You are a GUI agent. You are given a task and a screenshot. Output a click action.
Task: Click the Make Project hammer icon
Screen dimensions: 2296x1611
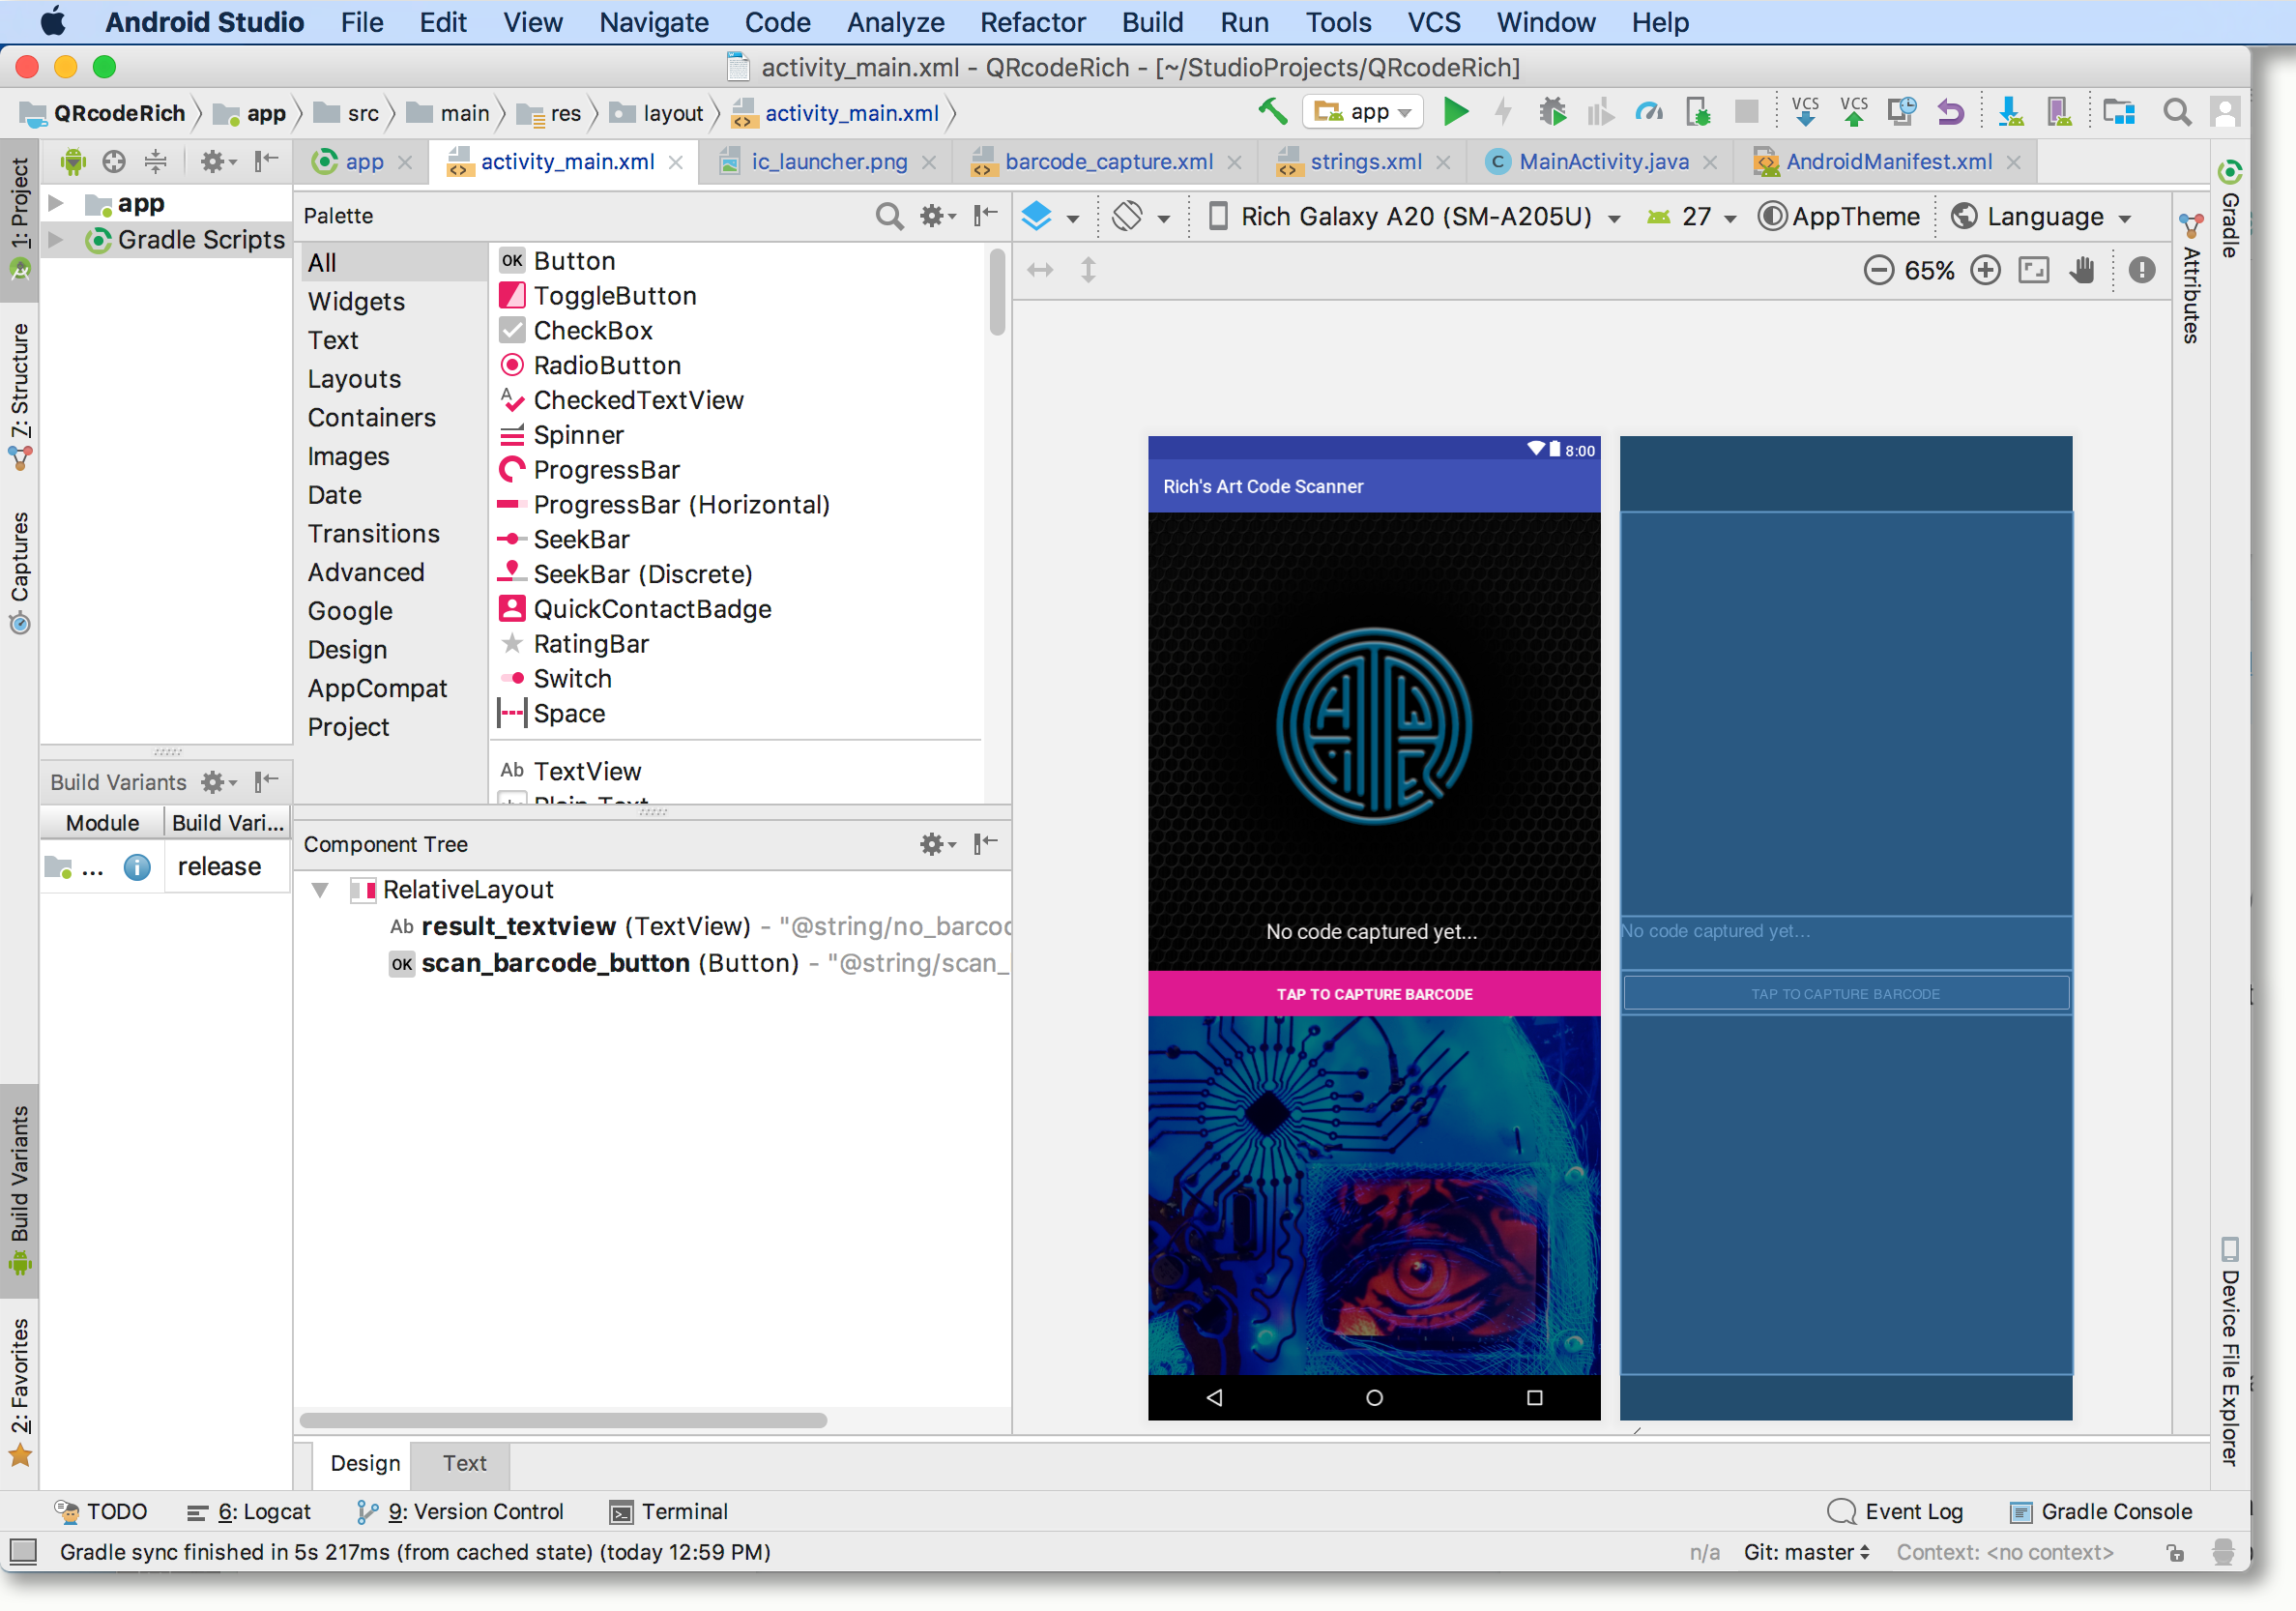(1272, 112)
